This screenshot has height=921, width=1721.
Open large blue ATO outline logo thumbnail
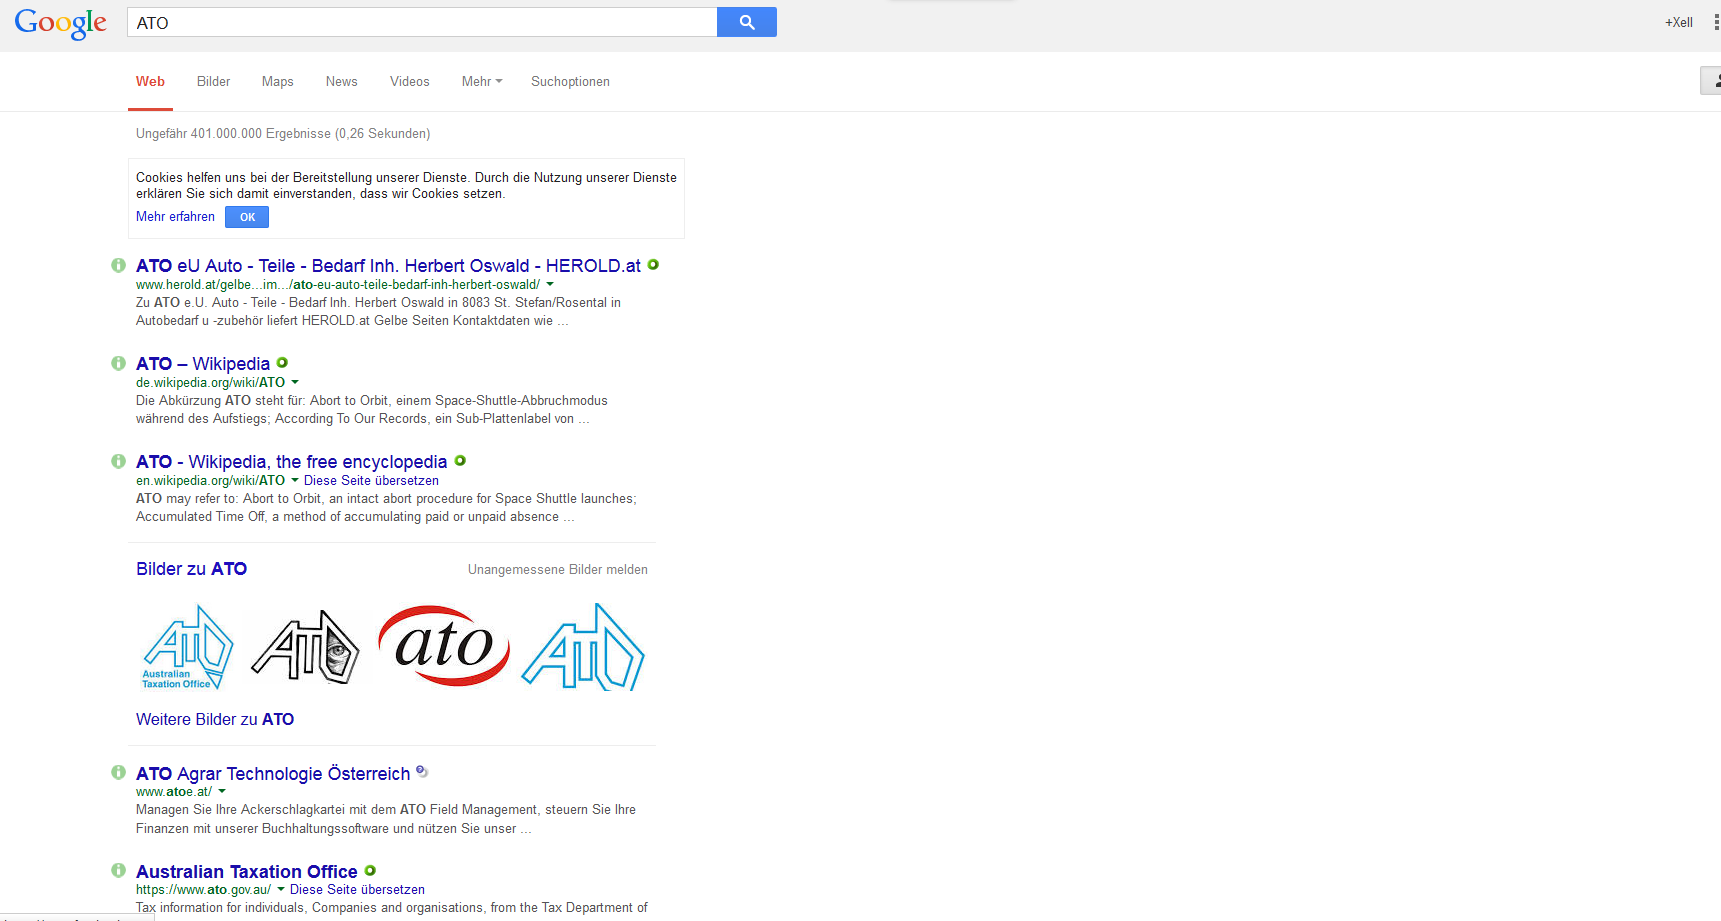[x=583, y=647]
